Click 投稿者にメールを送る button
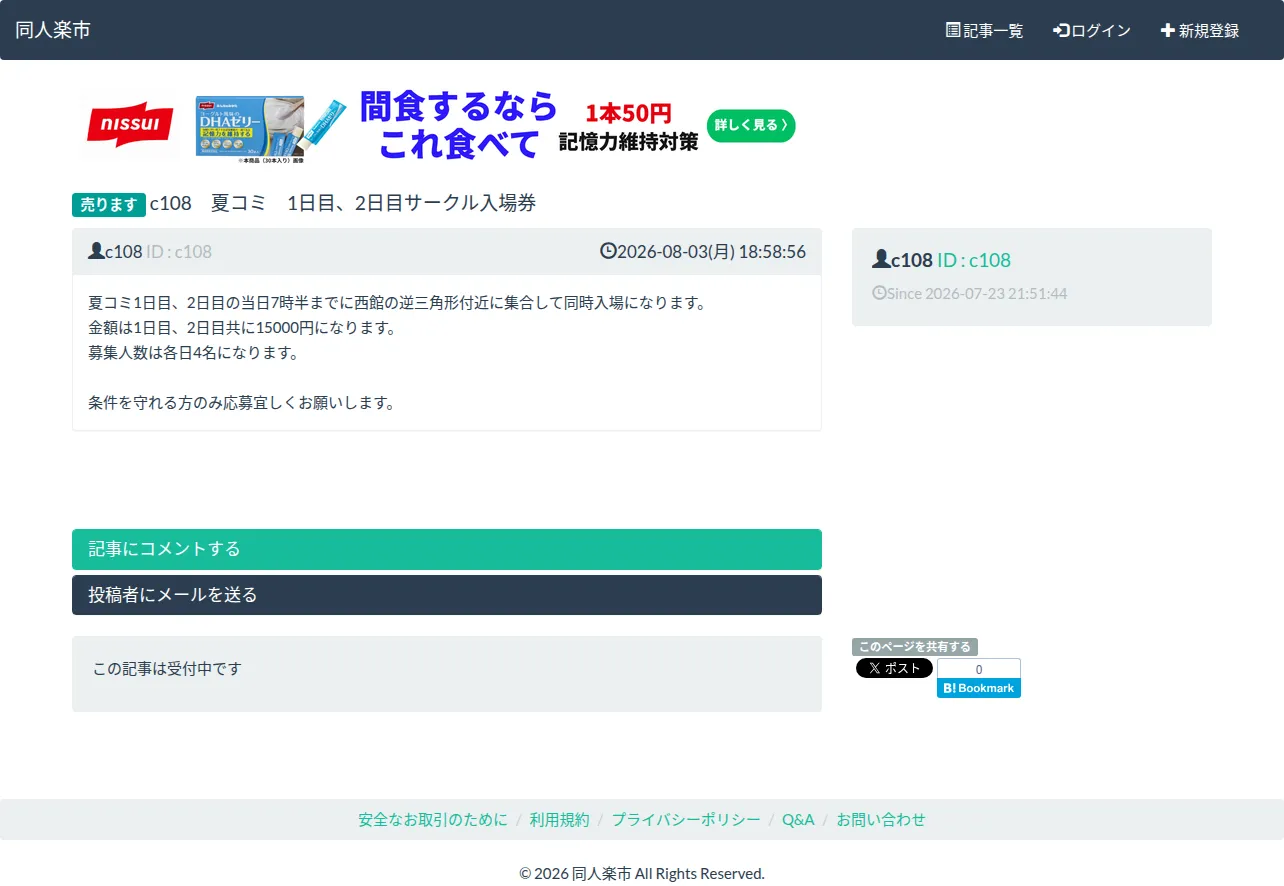 [447, 595]
